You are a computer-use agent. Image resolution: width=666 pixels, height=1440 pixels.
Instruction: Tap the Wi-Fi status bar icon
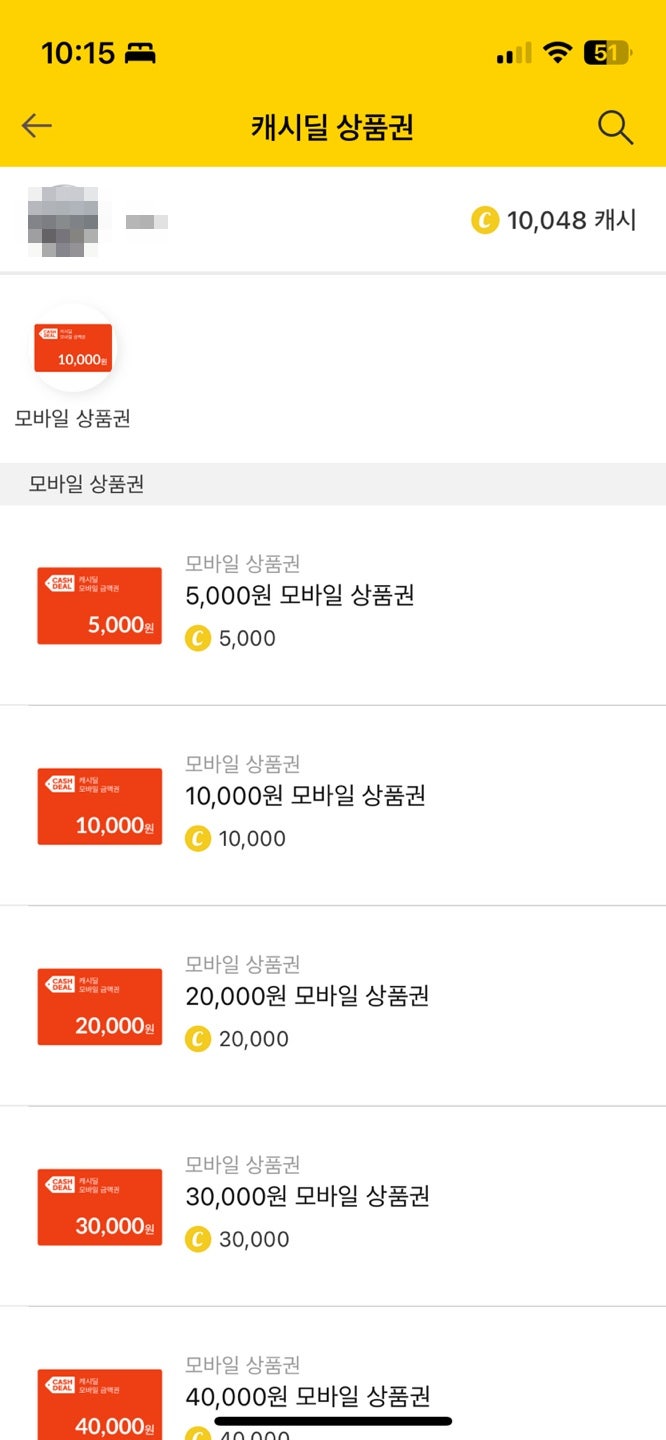pos(558,53)
